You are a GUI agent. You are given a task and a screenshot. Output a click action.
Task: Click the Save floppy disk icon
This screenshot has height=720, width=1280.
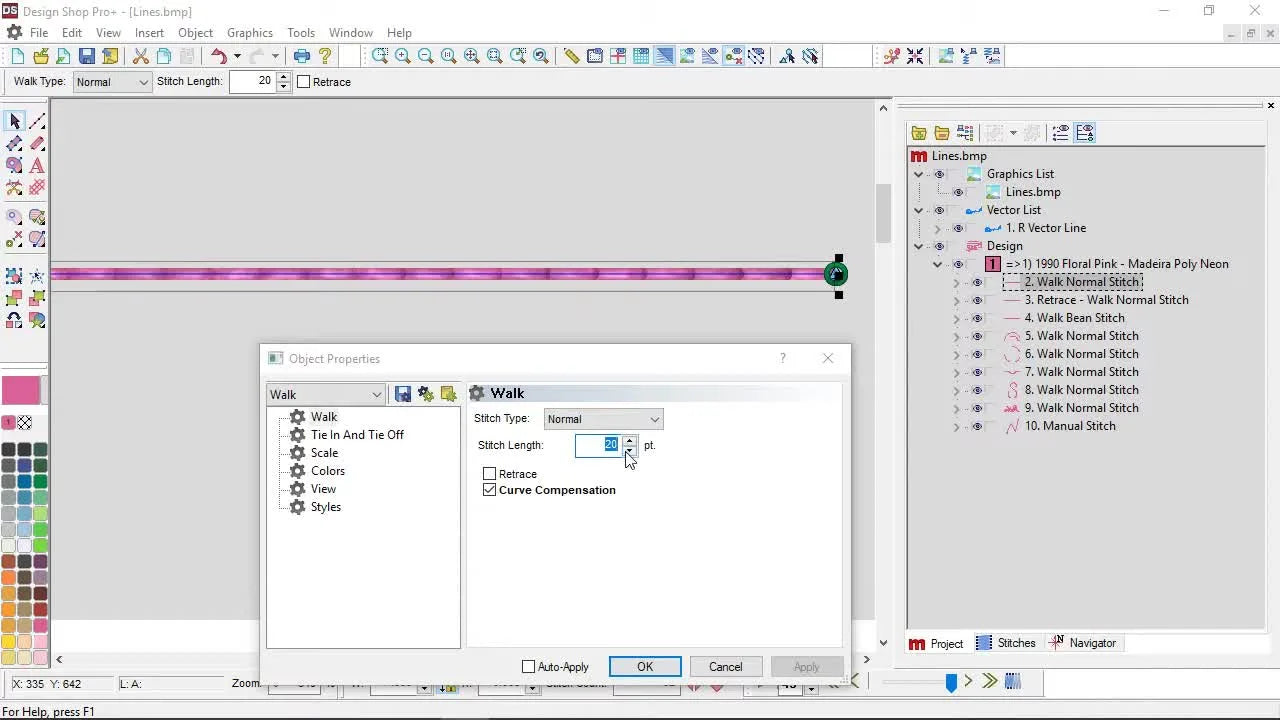tap(87, 56)
